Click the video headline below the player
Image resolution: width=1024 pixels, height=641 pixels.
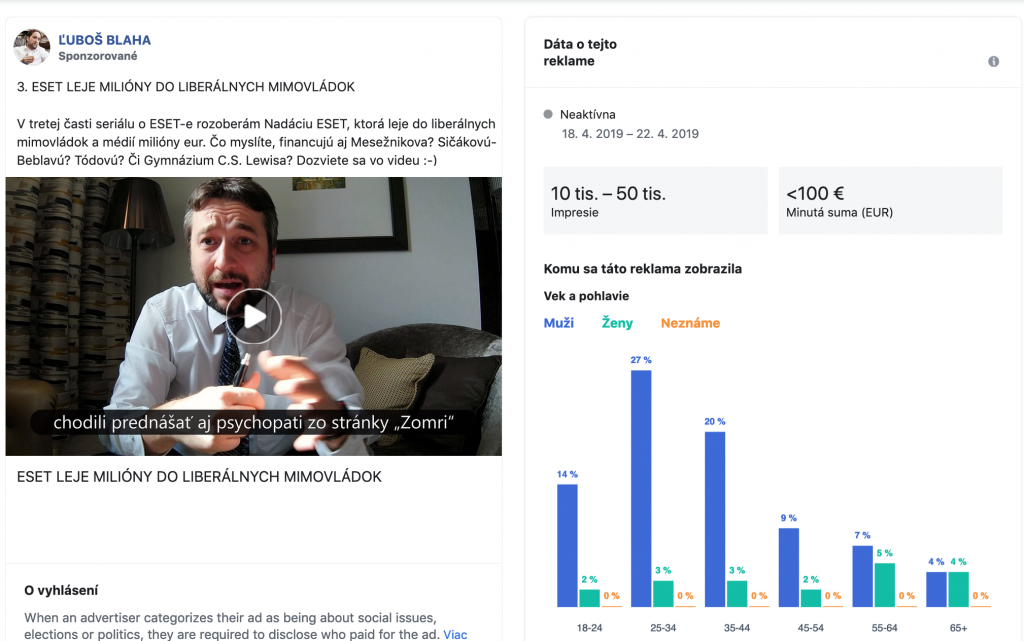(199, 477)
